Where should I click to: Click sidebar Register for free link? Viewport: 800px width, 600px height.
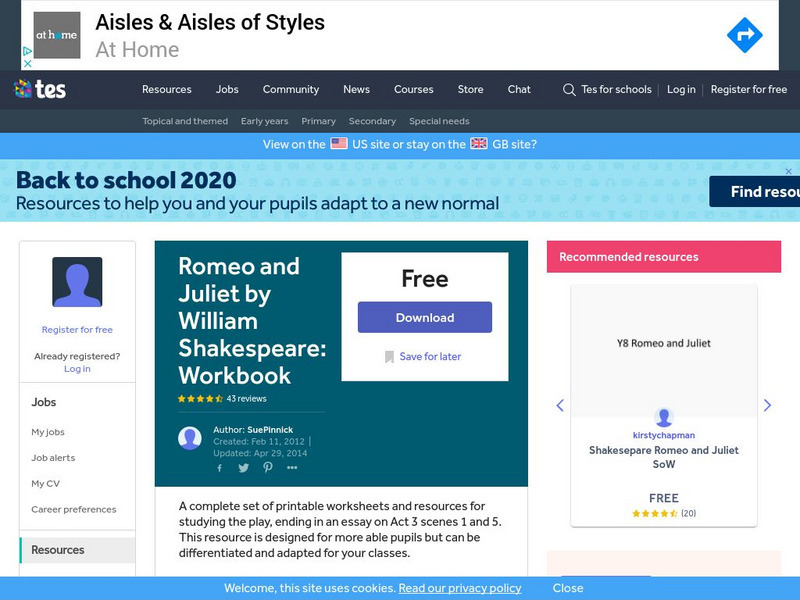tap(77, 330)
